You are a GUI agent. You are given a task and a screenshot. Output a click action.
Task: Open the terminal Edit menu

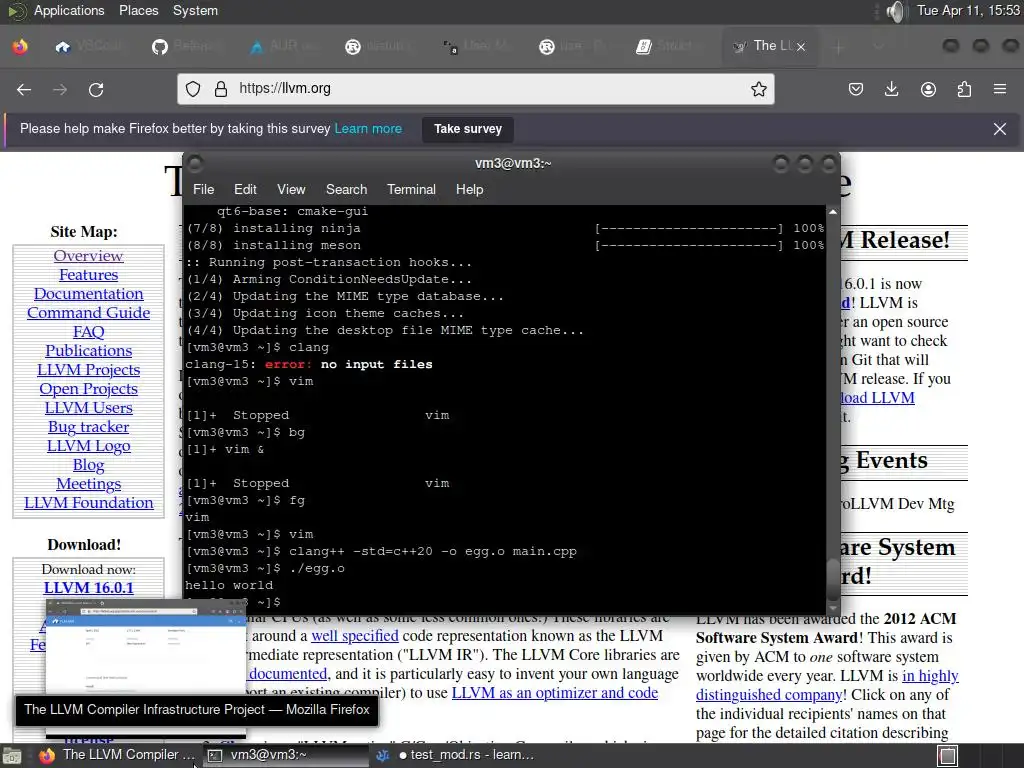[x=245, y=189]
